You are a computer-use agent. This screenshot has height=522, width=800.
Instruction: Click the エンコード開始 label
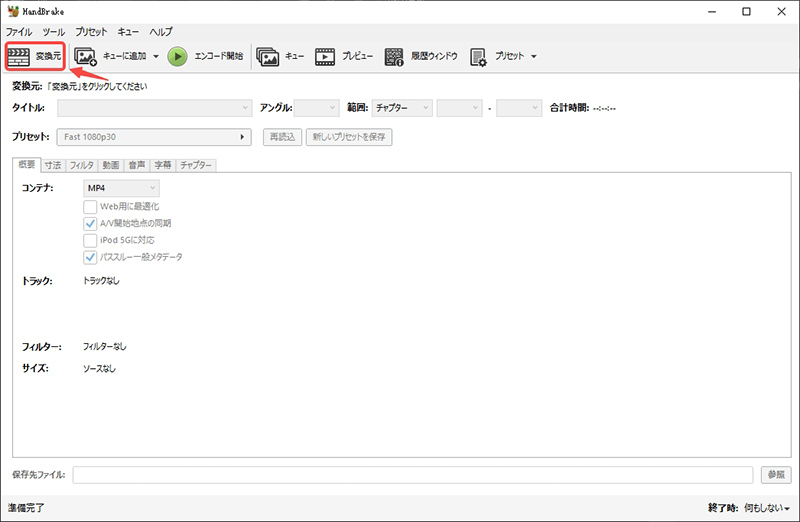[x=219, y=56]
